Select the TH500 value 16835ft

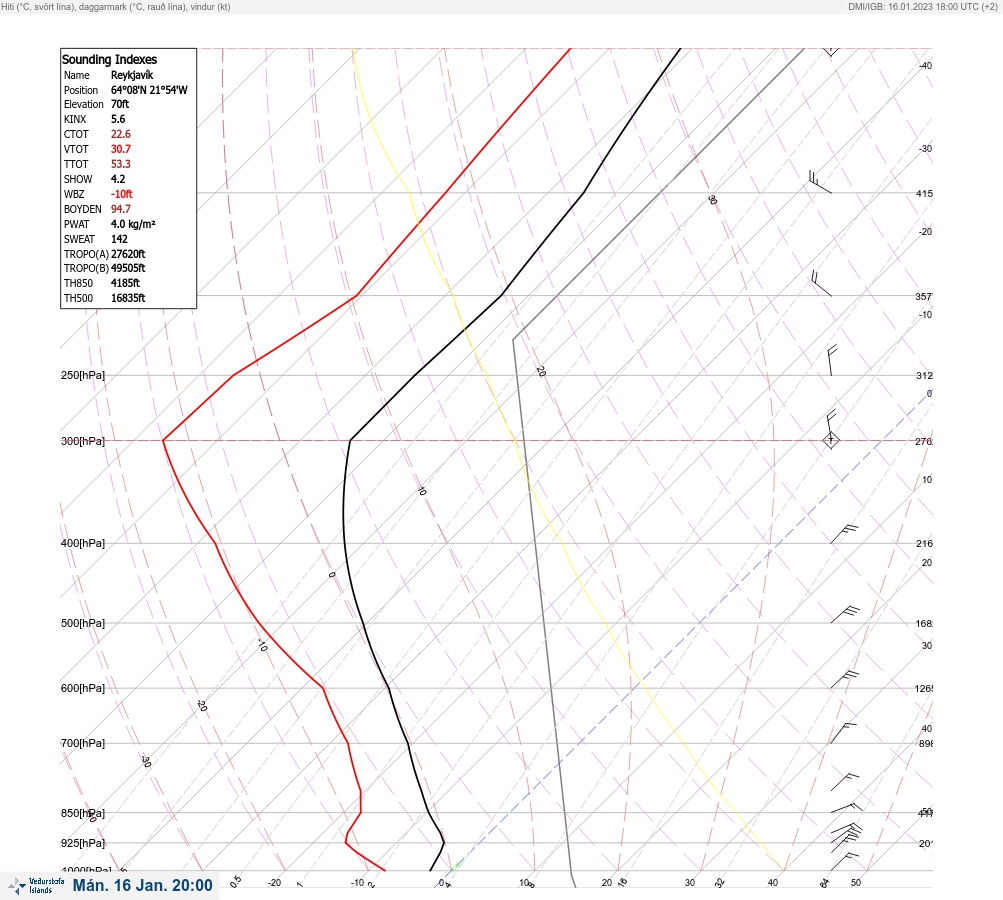(x=128, y=298)
